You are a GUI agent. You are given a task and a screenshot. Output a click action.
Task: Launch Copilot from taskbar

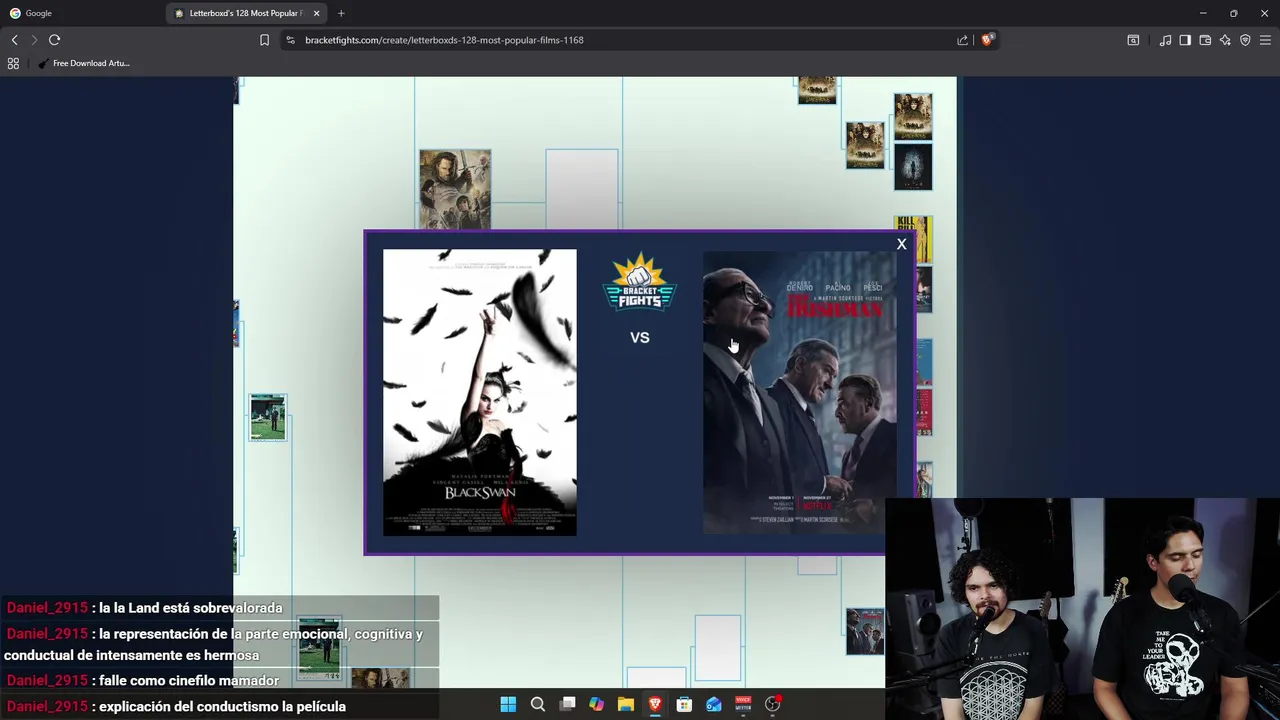[x=596, y=705]
